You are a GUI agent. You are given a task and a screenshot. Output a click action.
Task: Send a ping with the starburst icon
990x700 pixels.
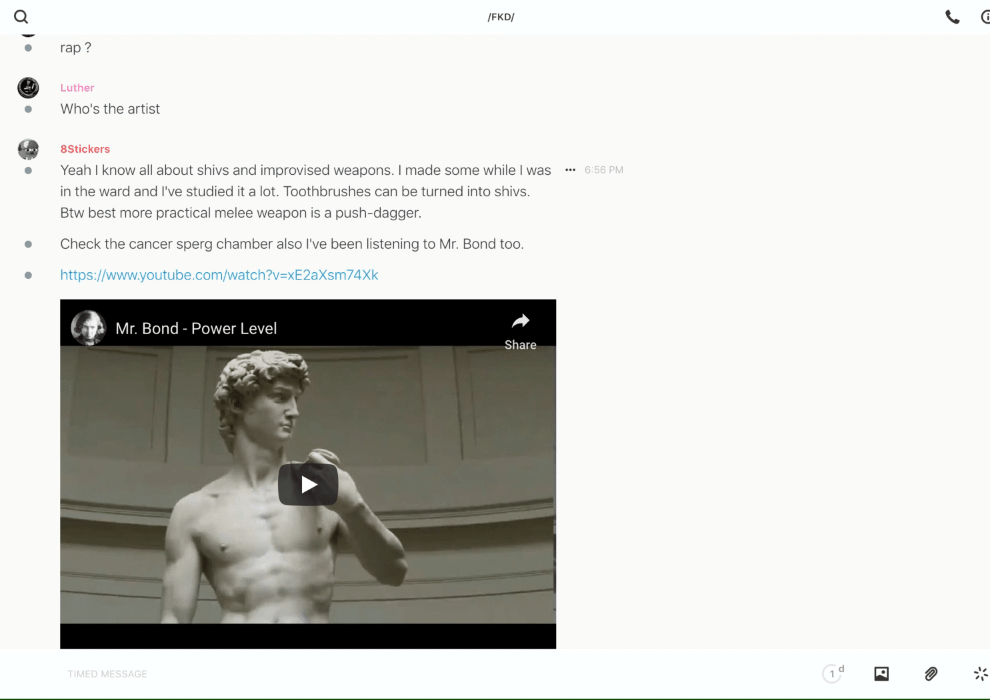pos(980,674)
